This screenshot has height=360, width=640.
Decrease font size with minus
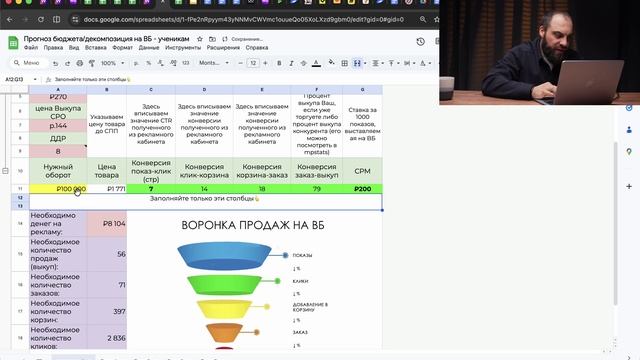(x=240, y=63)
